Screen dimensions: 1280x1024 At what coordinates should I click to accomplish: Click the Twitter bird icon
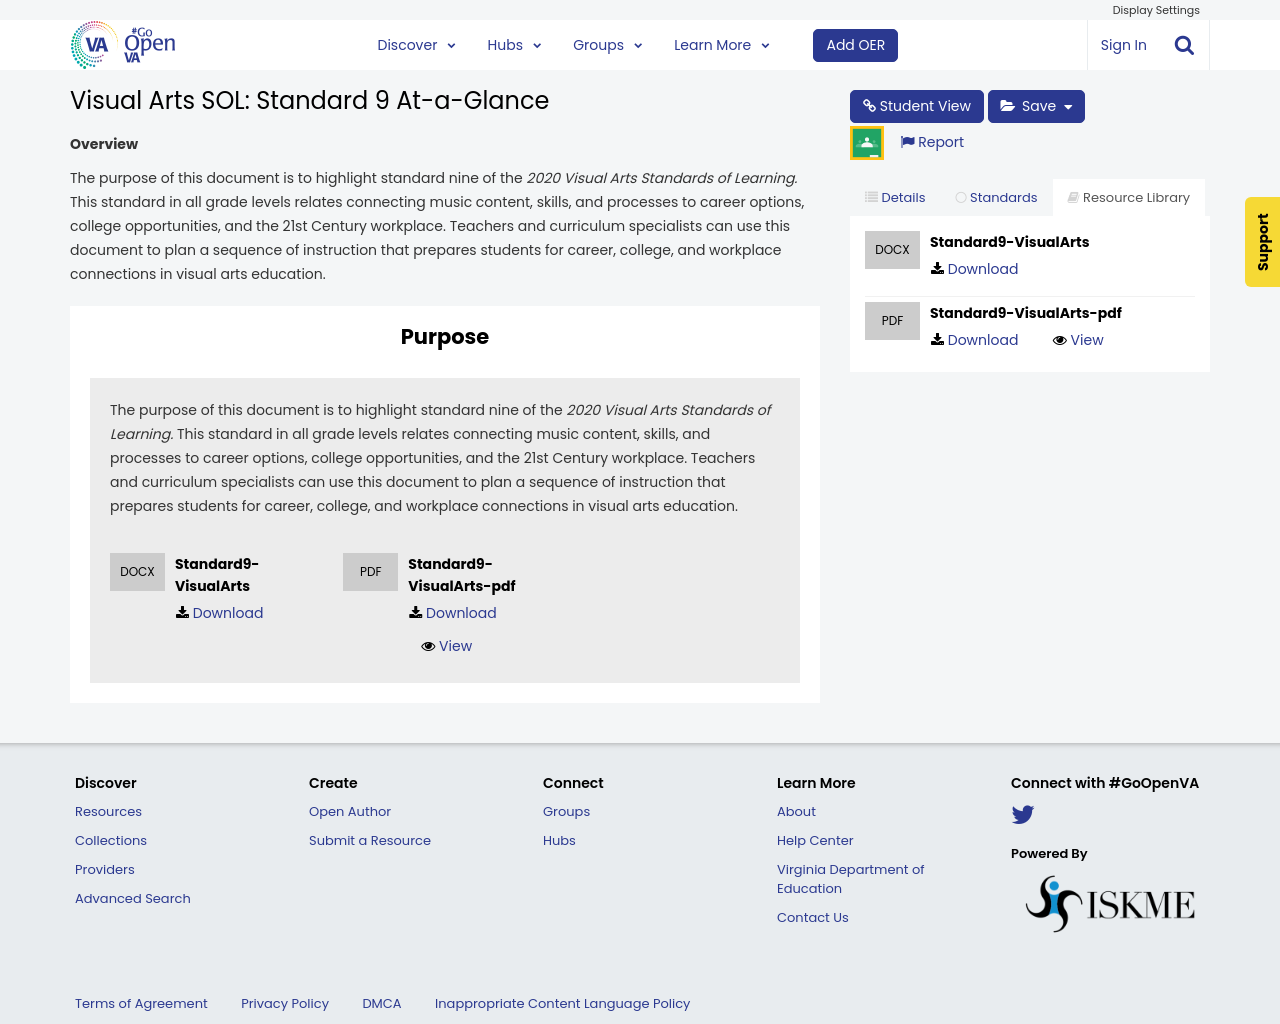pyautogui.click(x=1022, y=815)
